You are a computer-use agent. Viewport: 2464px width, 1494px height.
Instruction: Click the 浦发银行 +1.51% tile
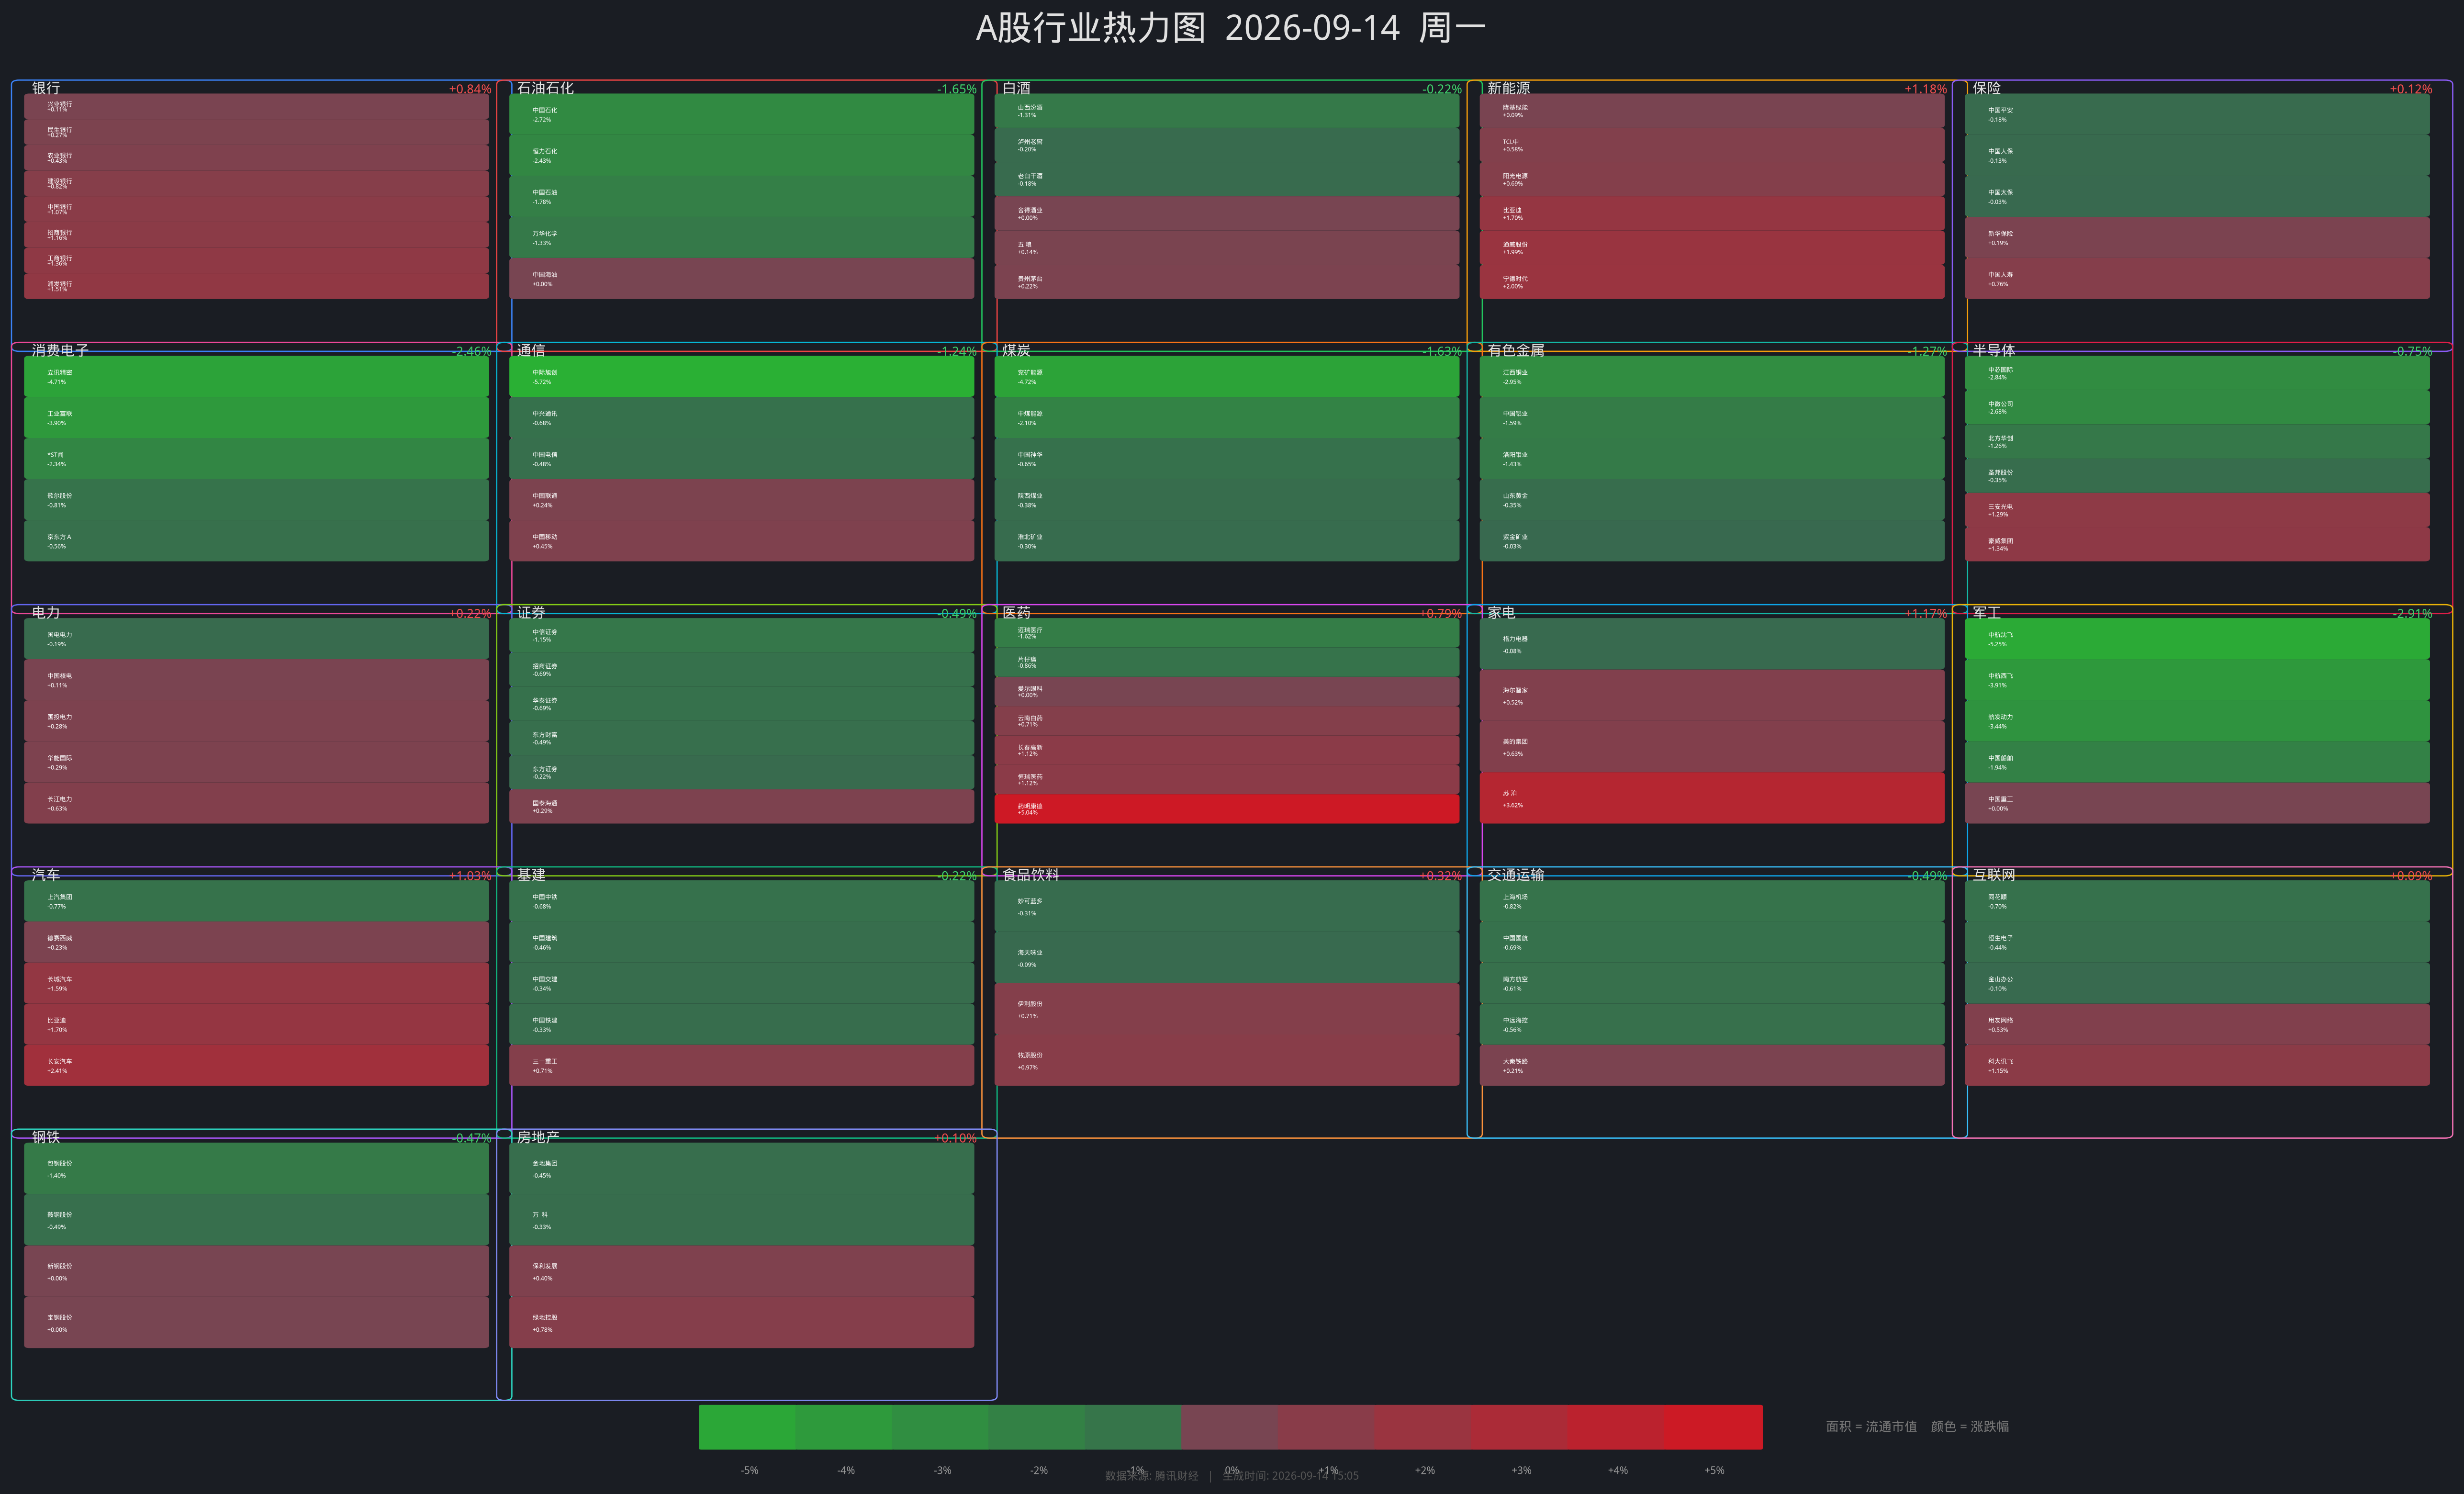(256, 286)
